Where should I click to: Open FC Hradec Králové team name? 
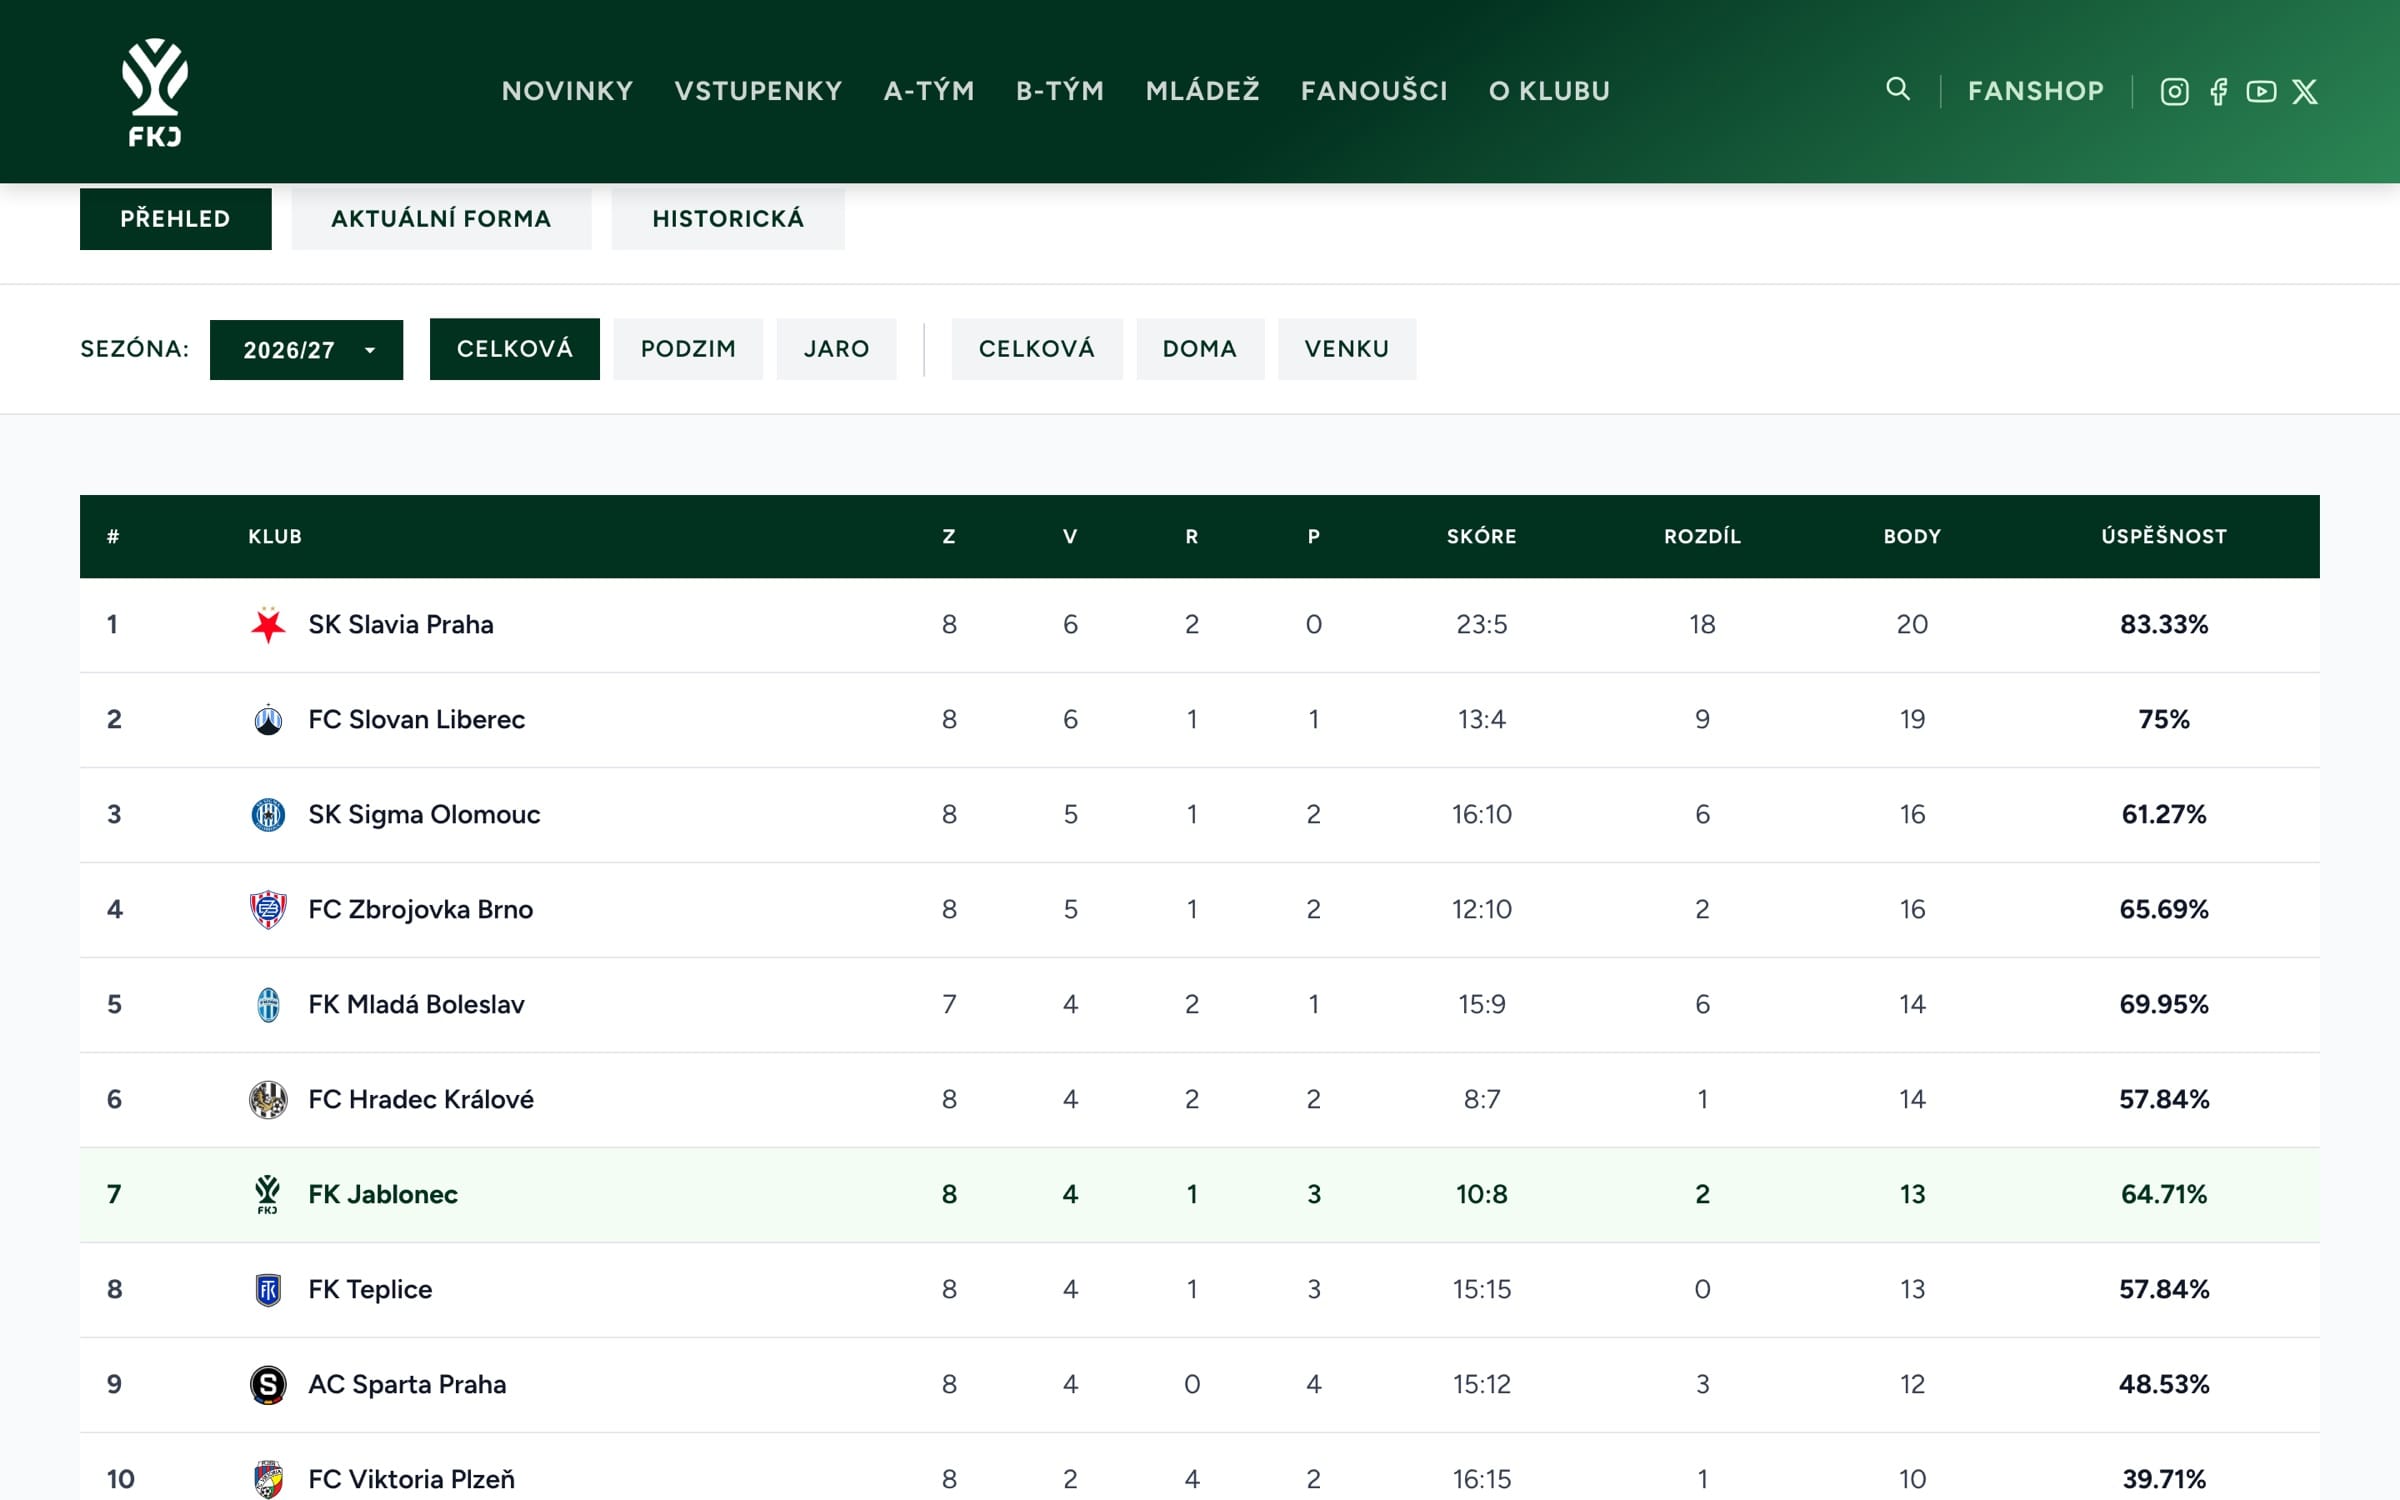[x=421, y=1099]
